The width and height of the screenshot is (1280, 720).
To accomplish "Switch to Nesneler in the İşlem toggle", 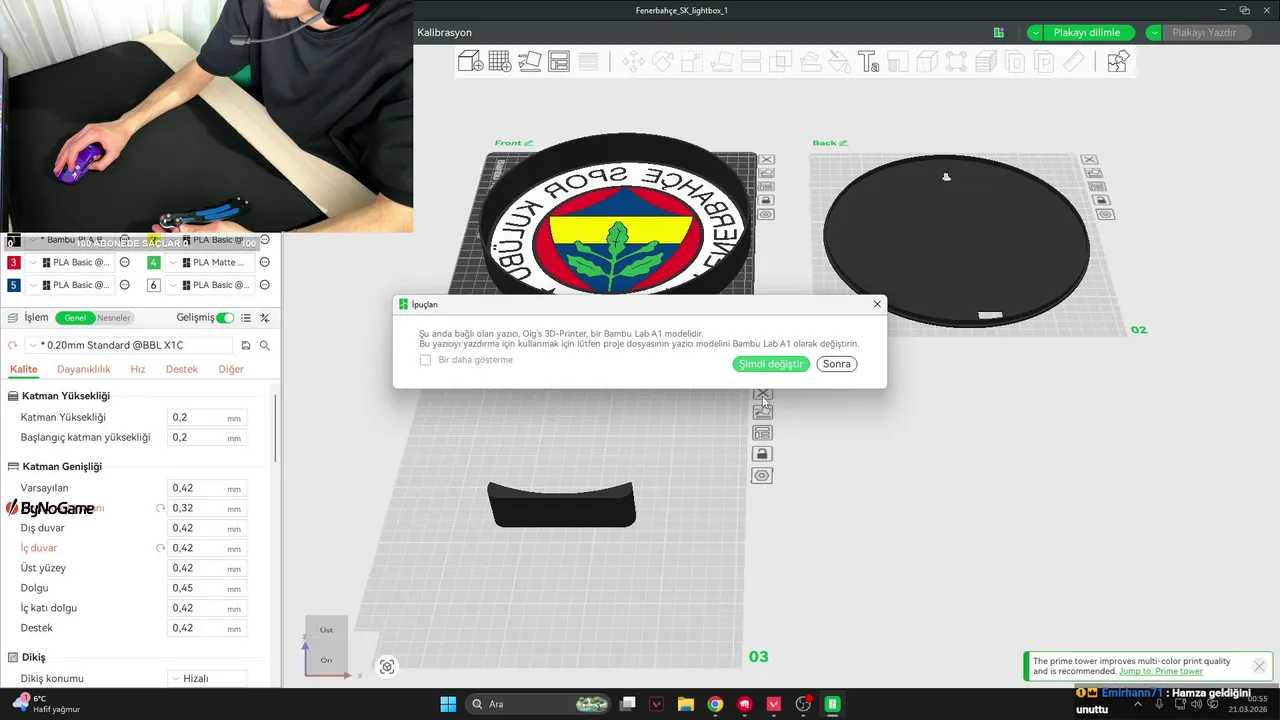I will click(x=113, y=318).
